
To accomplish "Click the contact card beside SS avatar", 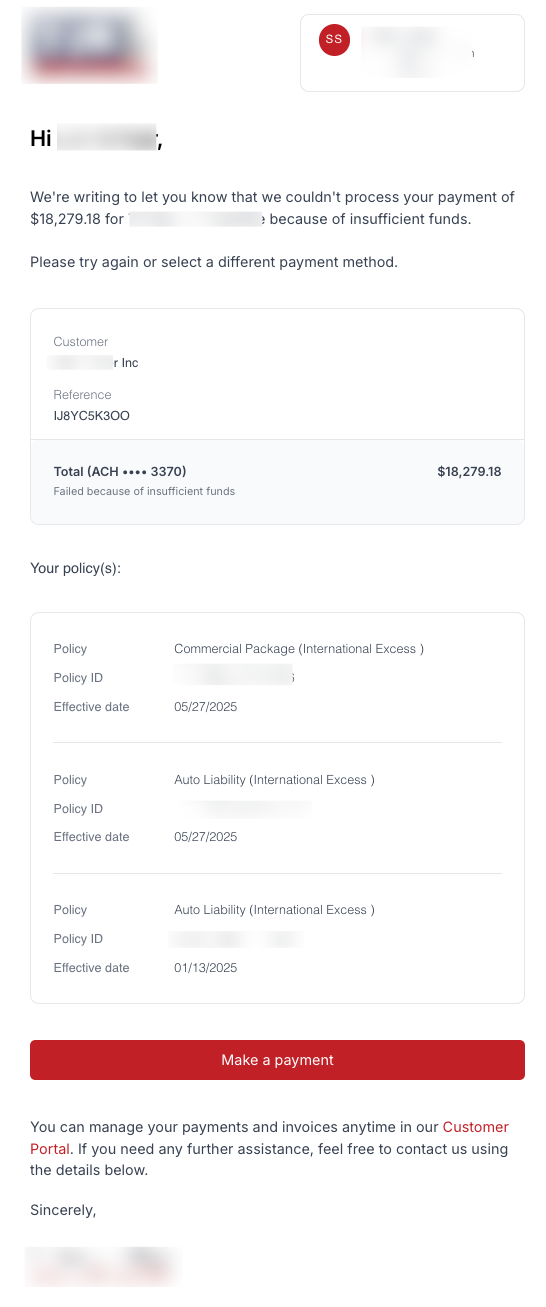I will click(x=412, y=53).
